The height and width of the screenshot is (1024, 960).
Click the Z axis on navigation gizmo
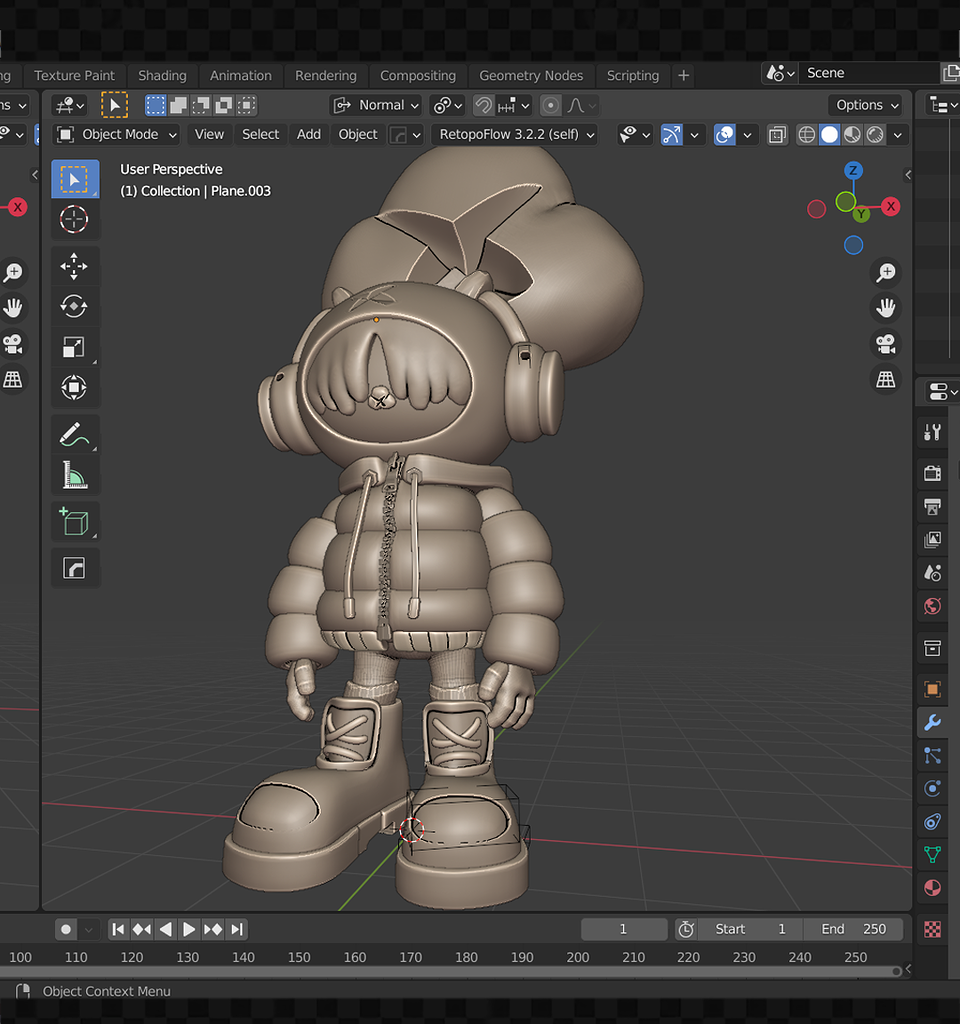click(x=853, y=170)
